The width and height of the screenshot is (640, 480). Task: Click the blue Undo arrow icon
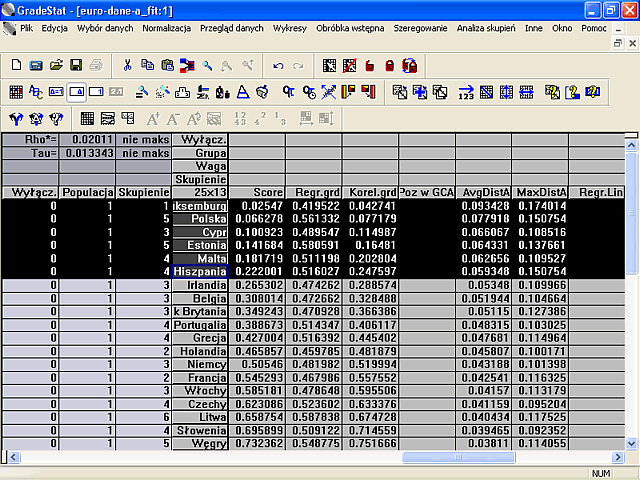[278, 66]
